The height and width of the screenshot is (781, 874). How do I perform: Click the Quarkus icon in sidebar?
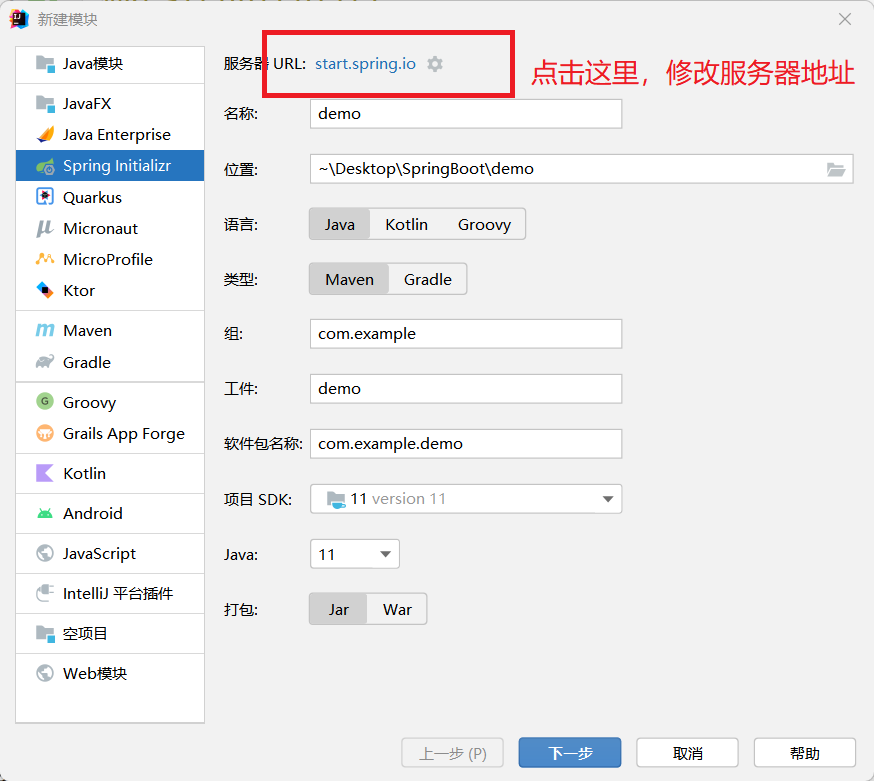45,197
